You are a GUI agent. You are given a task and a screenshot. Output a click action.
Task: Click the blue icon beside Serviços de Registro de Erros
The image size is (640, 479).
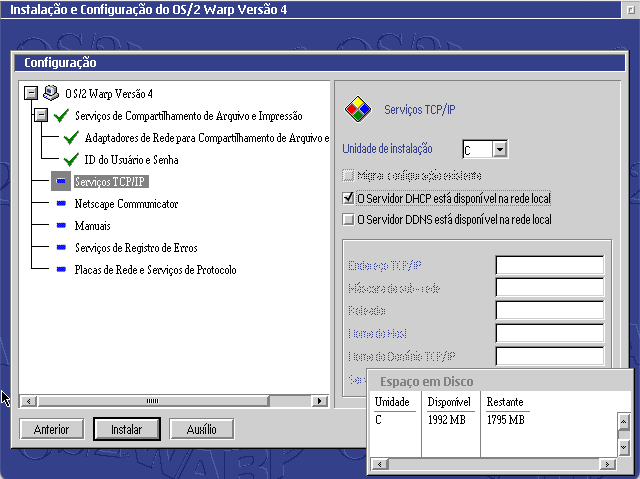[61, 248]
